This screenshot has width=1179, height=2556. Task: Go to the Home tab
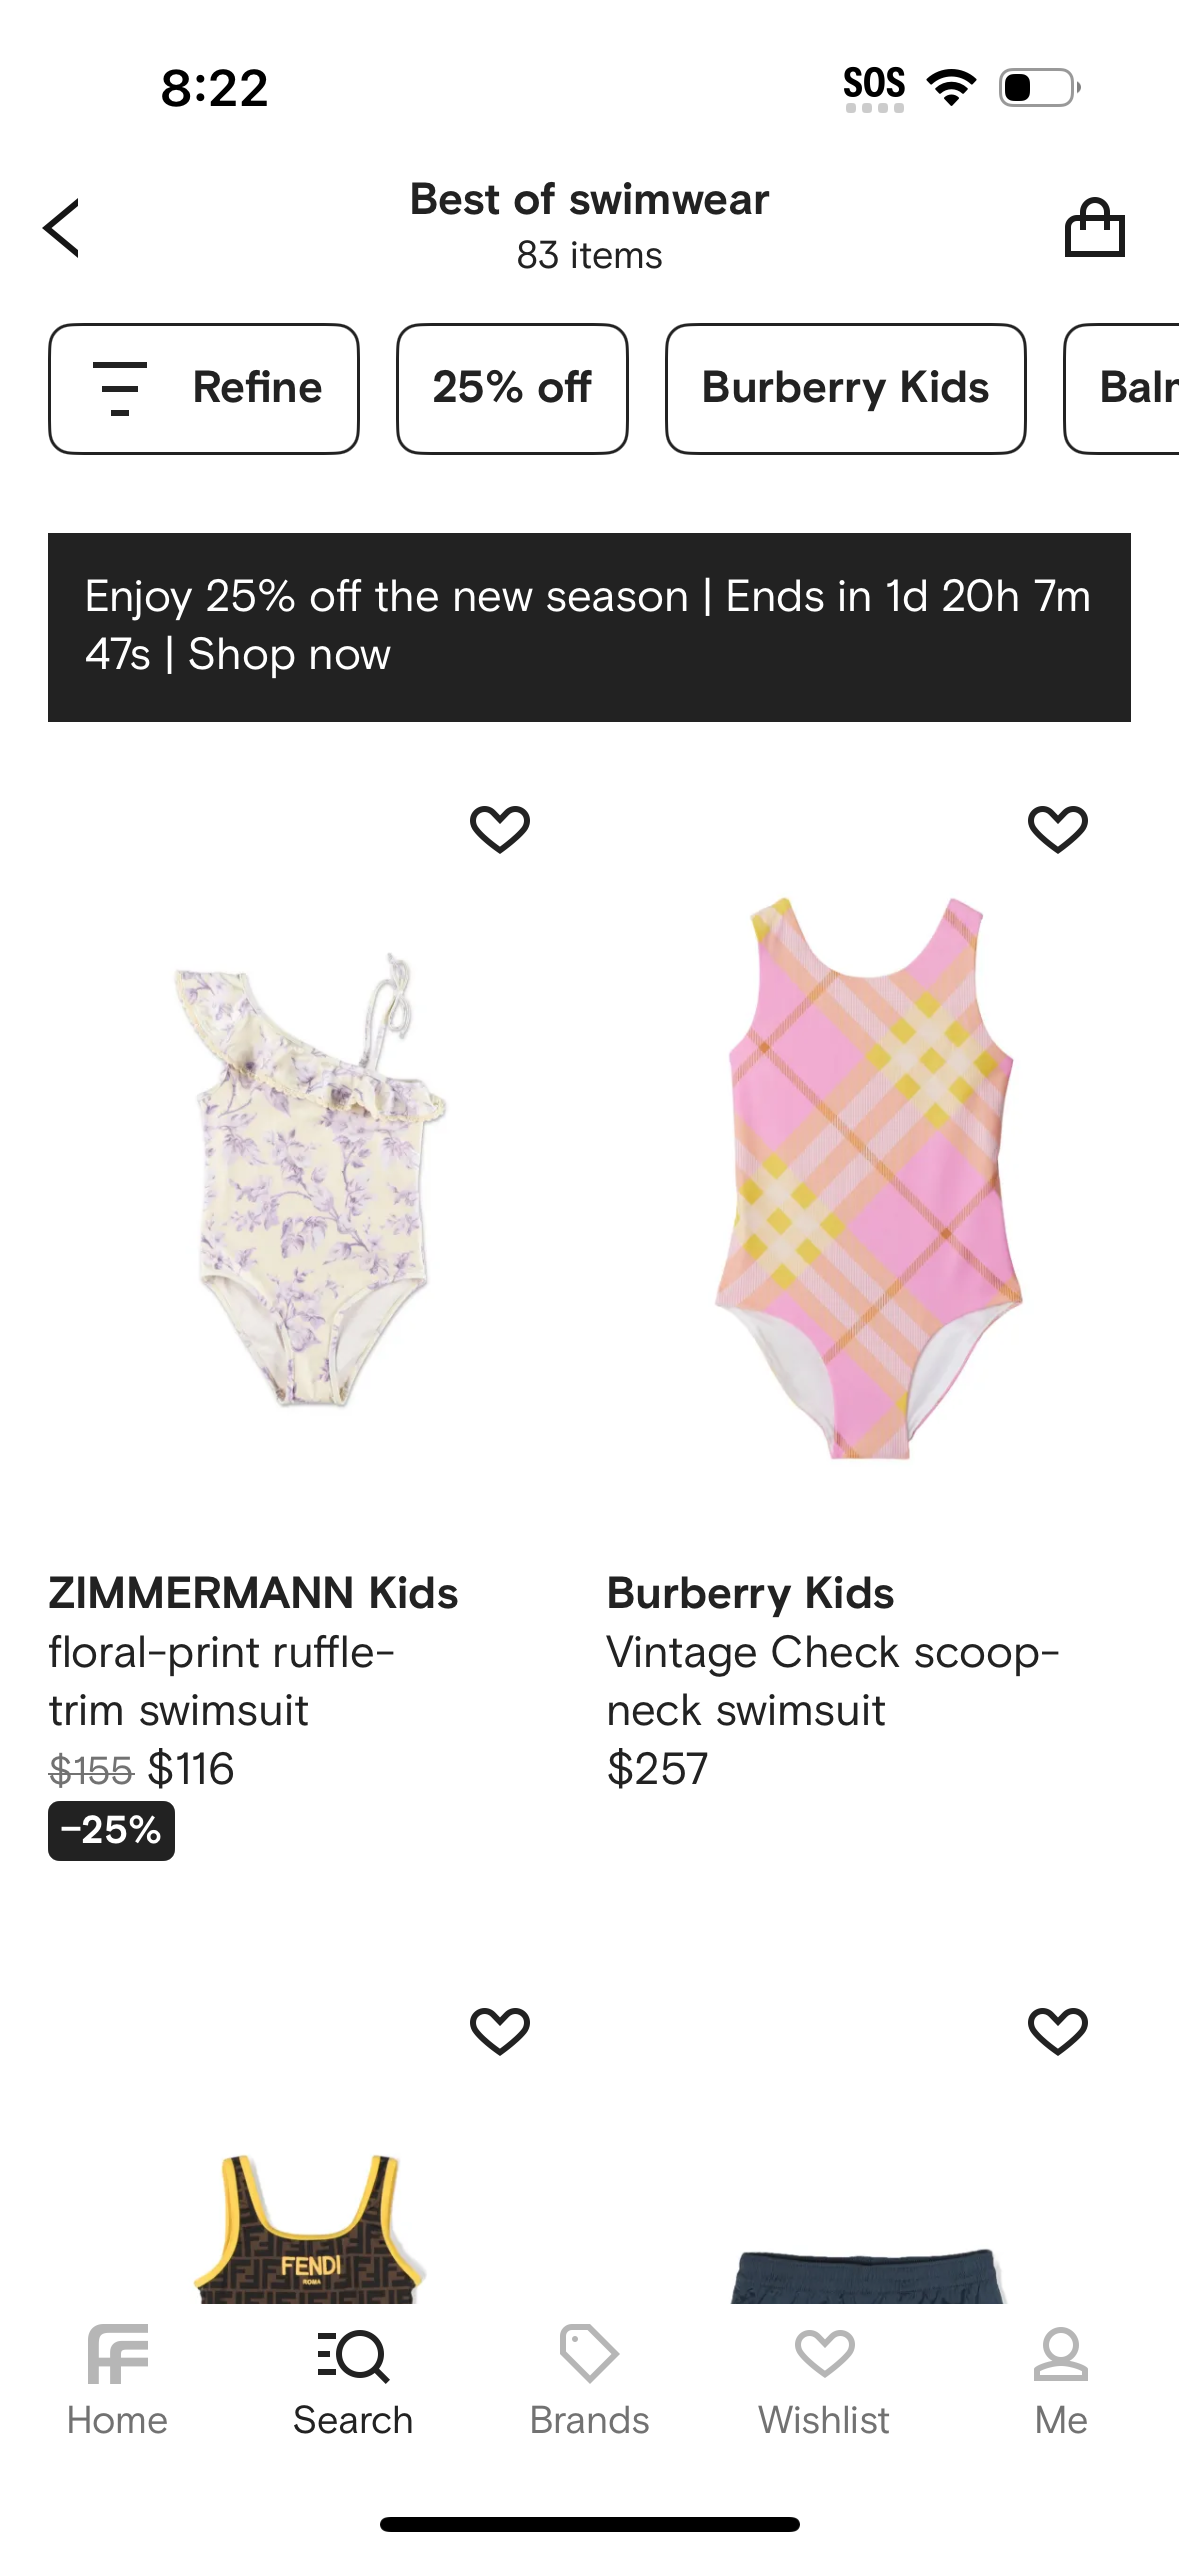click(x=117, y=2380)
